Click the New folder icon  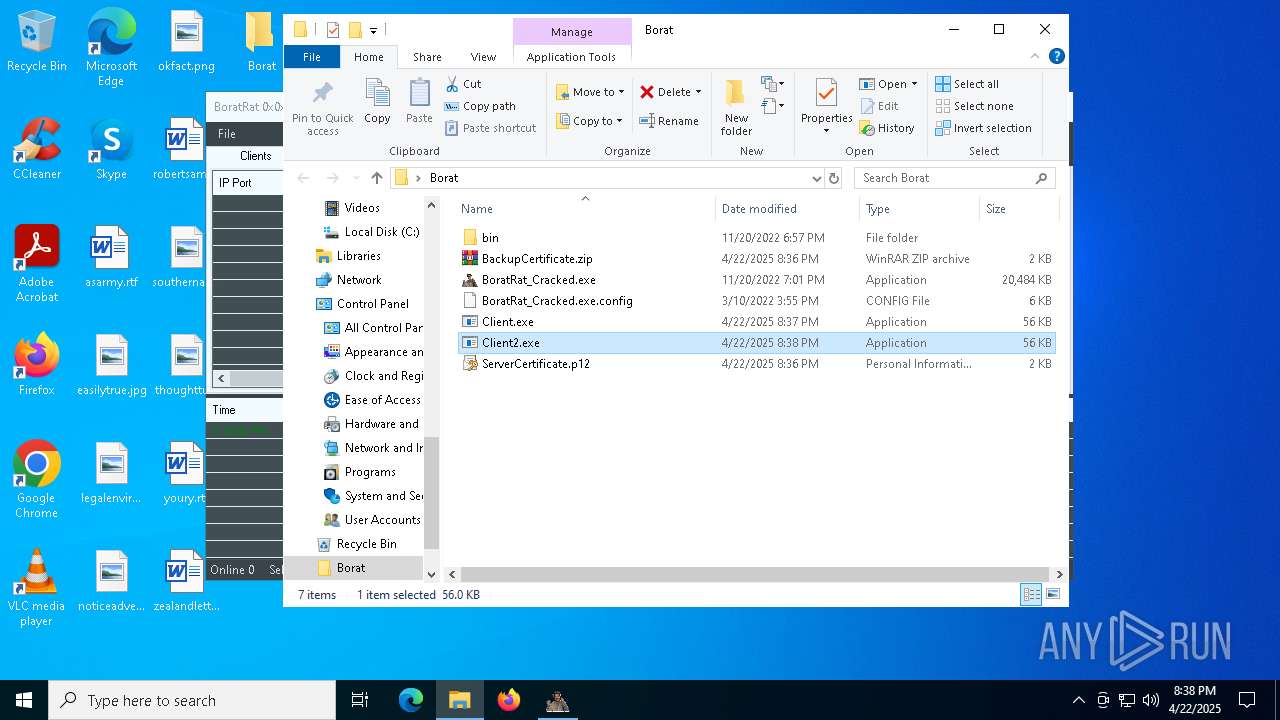click(x=736, y=93)
